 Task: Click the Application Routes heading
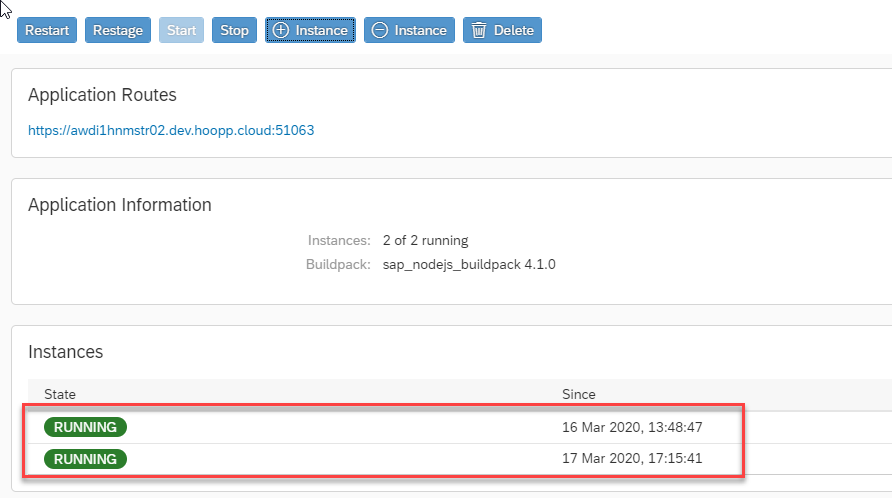pos(102,95)
